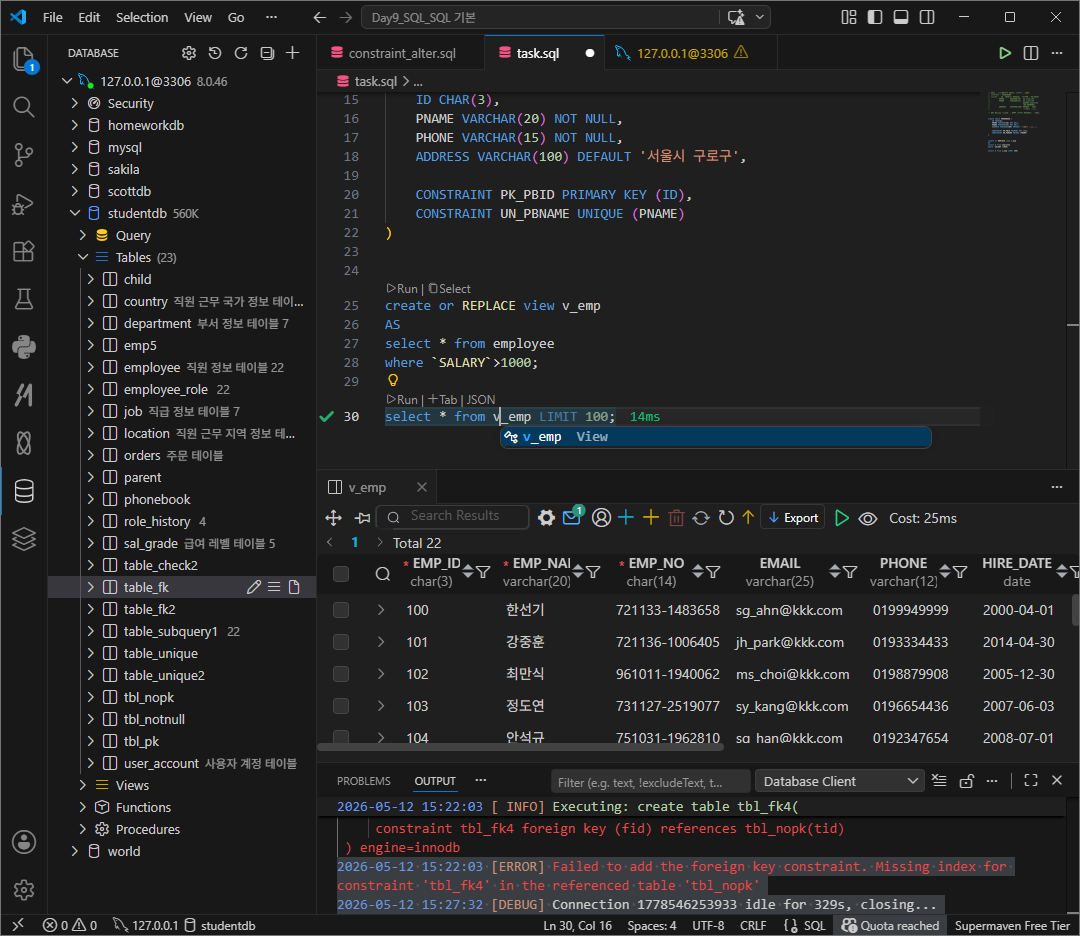Open database query history
Image resolution: width=1080 pixels, height=936 pixels.
[215, 53]
